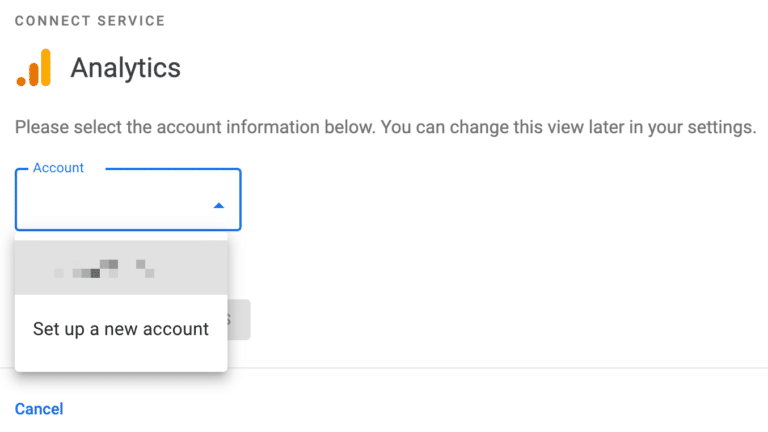Select the blurred existing account option
This screenshot has width=768, height=432.
pyautogui.click(x=121, y=267)
